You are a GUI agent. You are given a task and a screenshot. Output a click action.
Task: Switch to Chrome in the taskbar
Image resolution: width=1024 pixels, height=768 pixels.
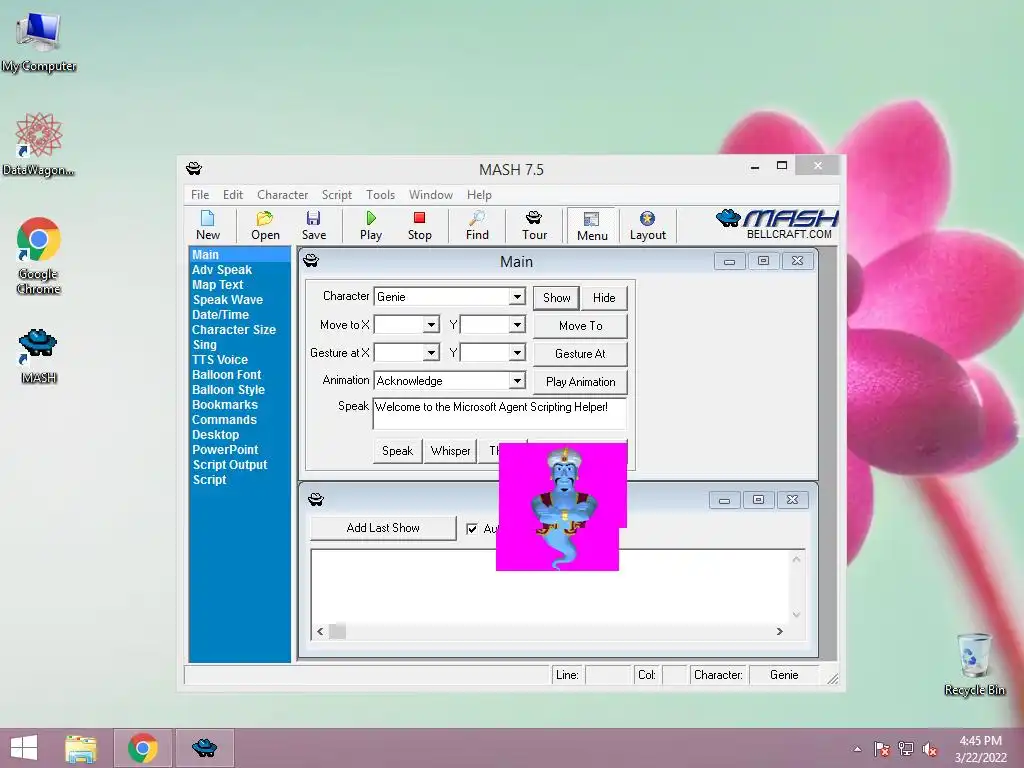[143, 748]
